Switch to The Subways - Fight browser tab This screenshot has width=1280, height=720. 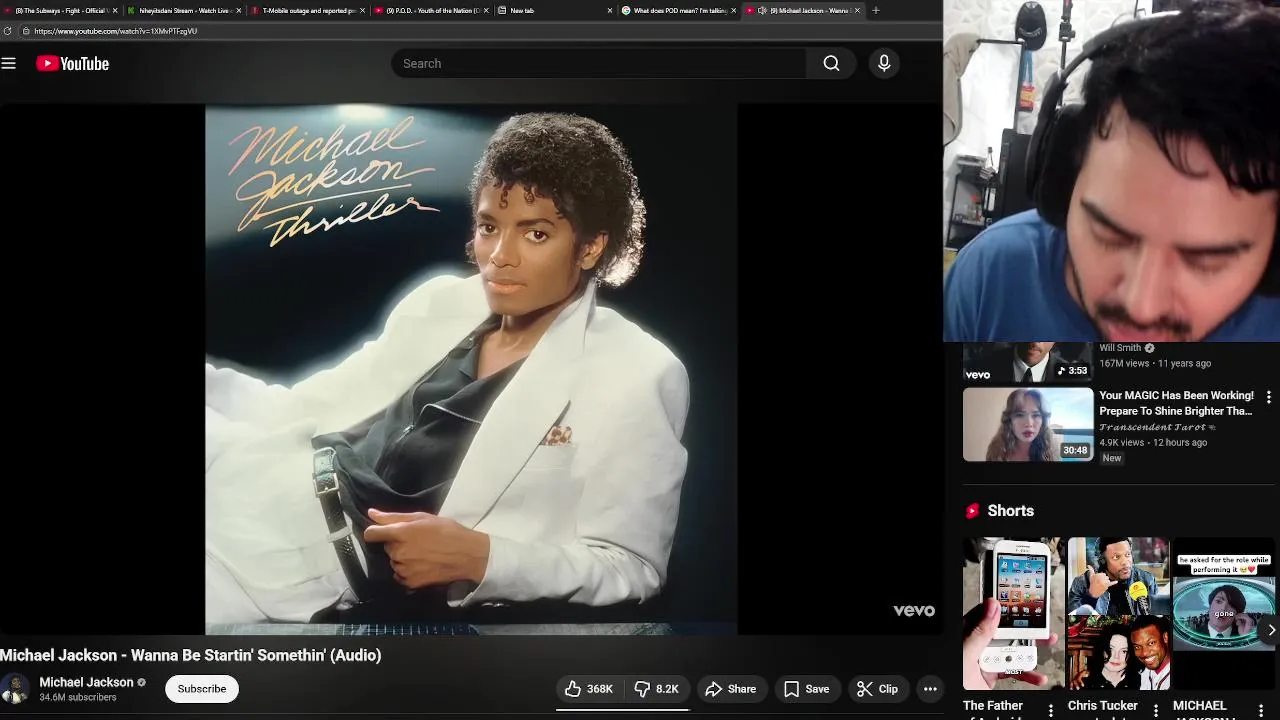(x=60, y=10)
